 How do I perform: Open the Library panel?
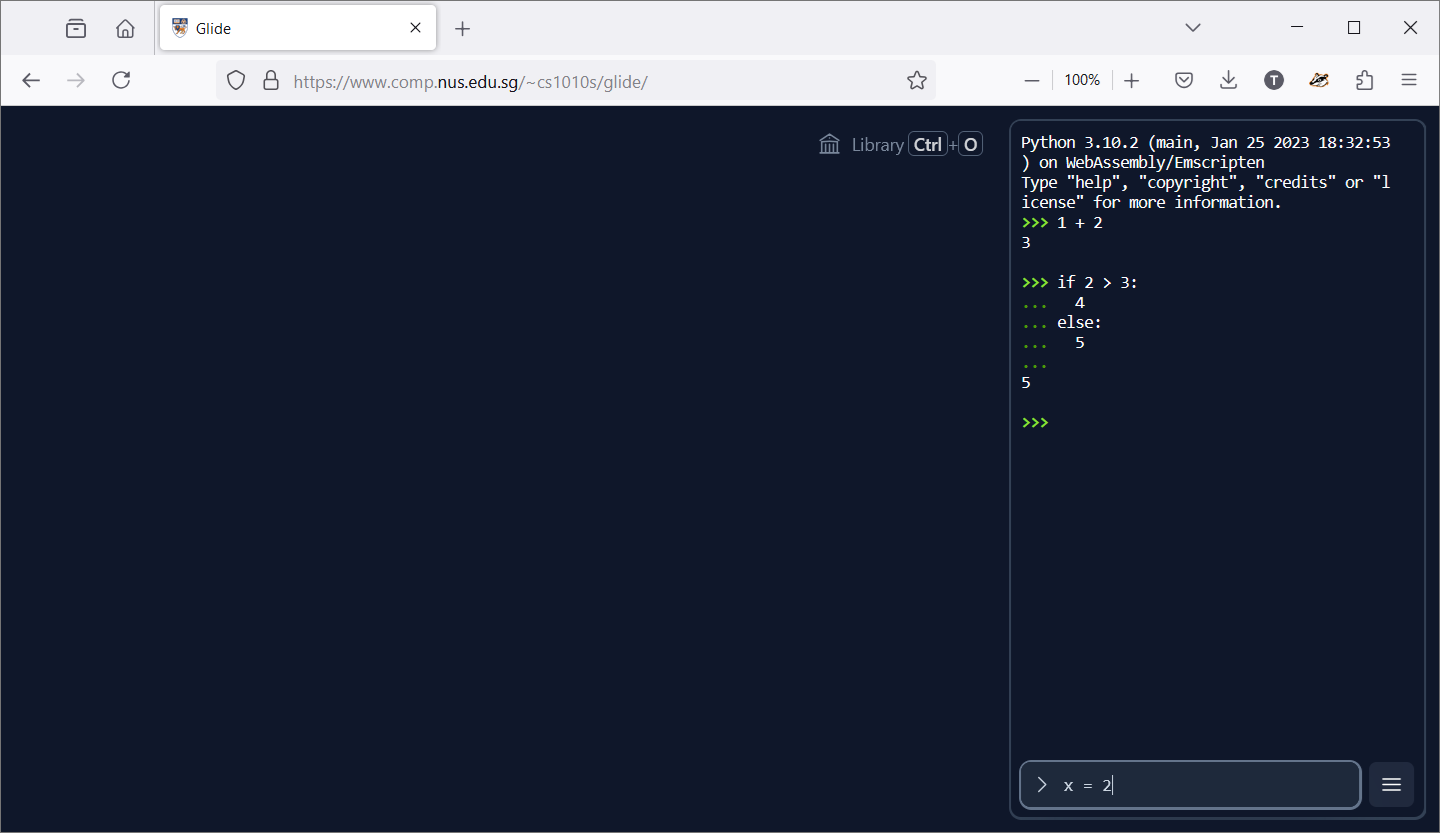877,145
